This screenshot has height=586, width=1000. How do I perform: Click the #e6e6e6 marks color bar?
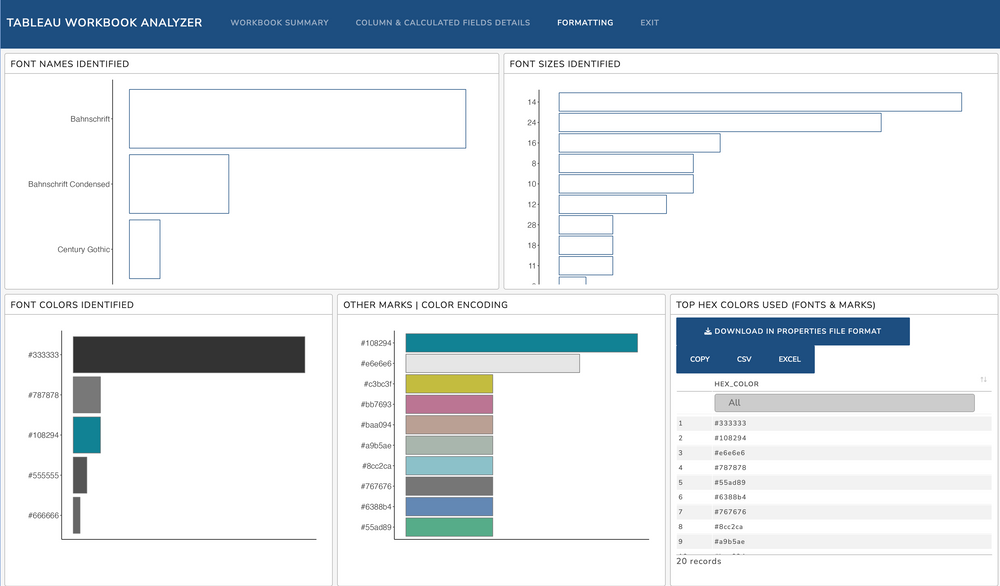coord(493,363)
